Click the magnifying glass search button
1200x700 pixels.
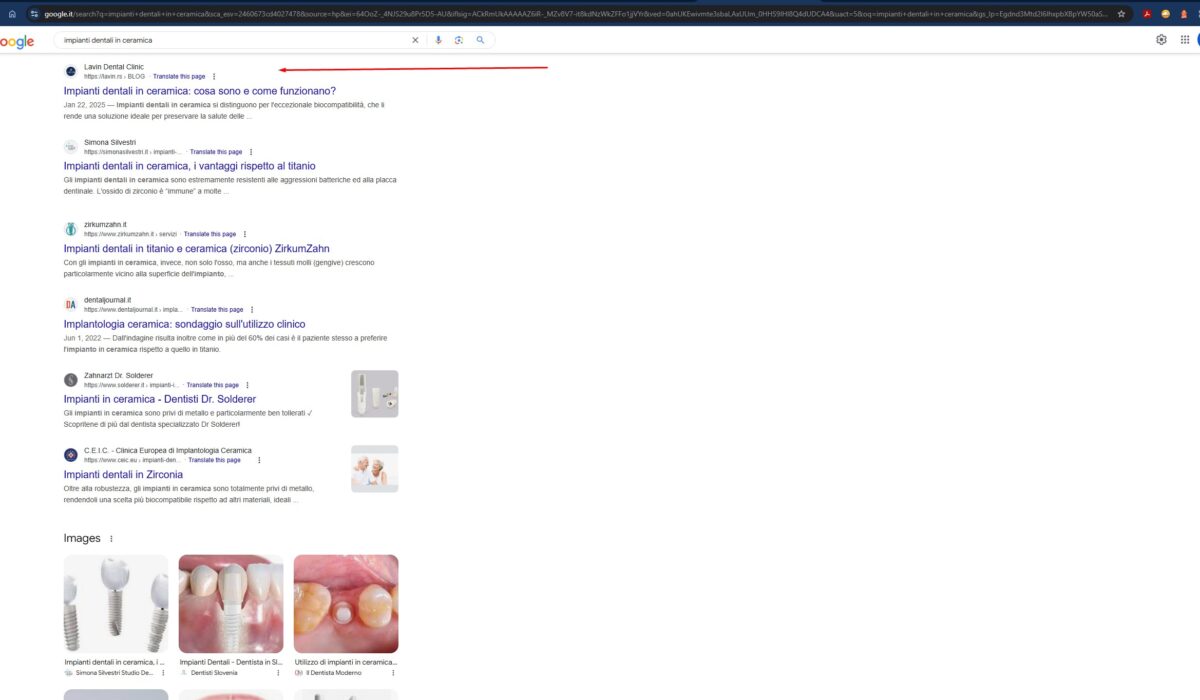tap(480, 40)
